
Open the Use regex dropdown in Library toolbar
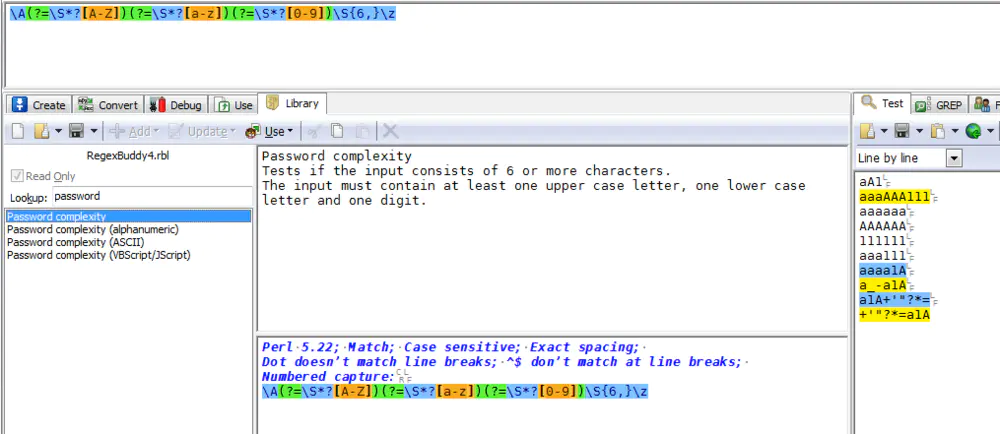pyautogui.click(x=269, y=131)
